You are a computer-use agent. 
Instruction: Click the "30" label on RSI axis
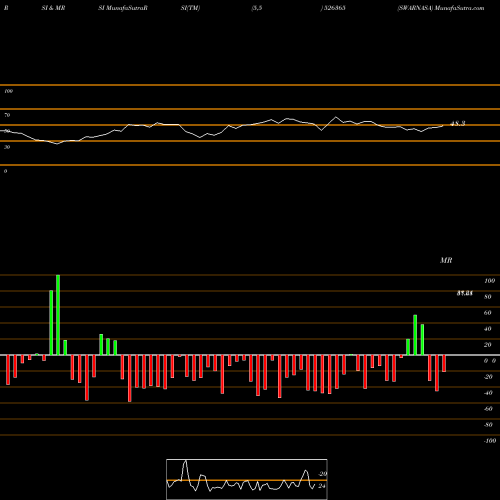(7, 147)
